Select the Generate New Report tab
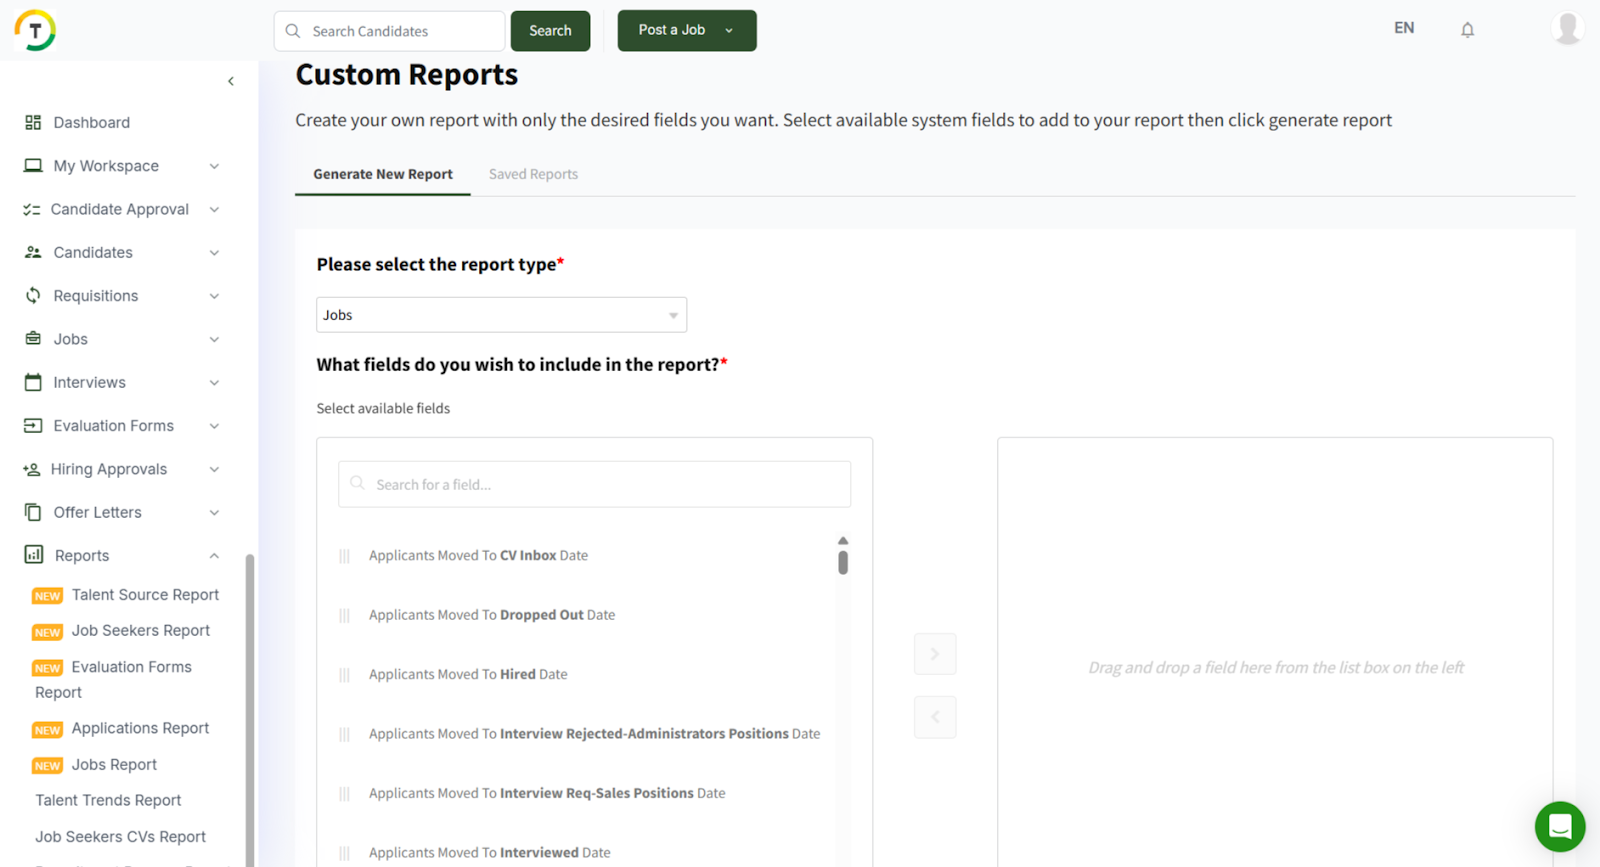 pyautogui.click(x=382, y=174)
